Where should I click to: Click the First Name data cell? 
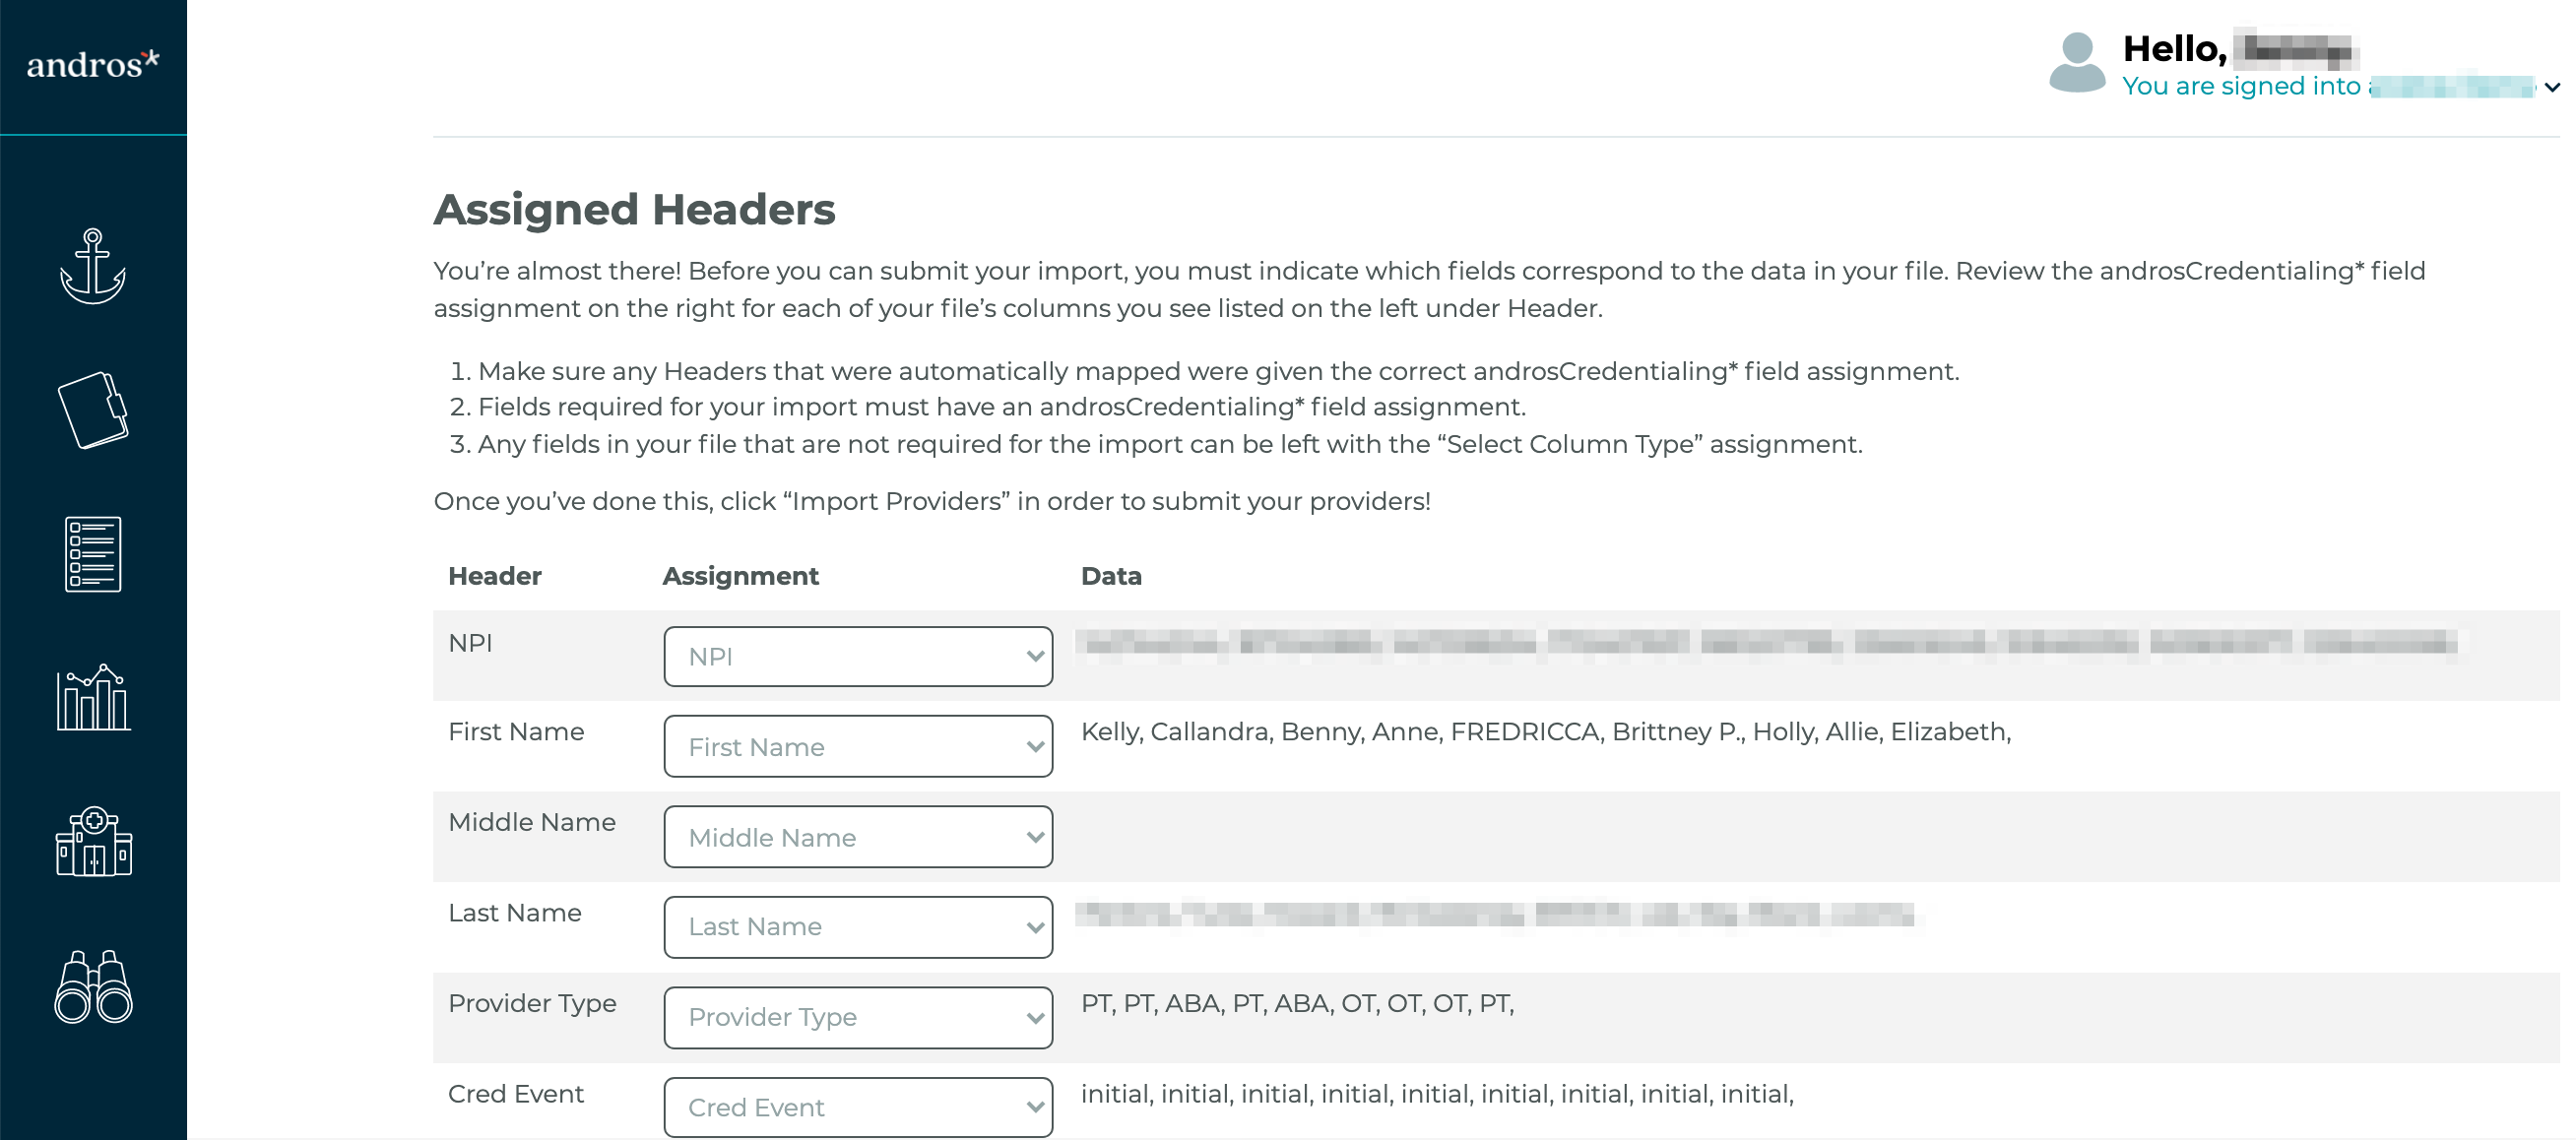point(1546,732)
